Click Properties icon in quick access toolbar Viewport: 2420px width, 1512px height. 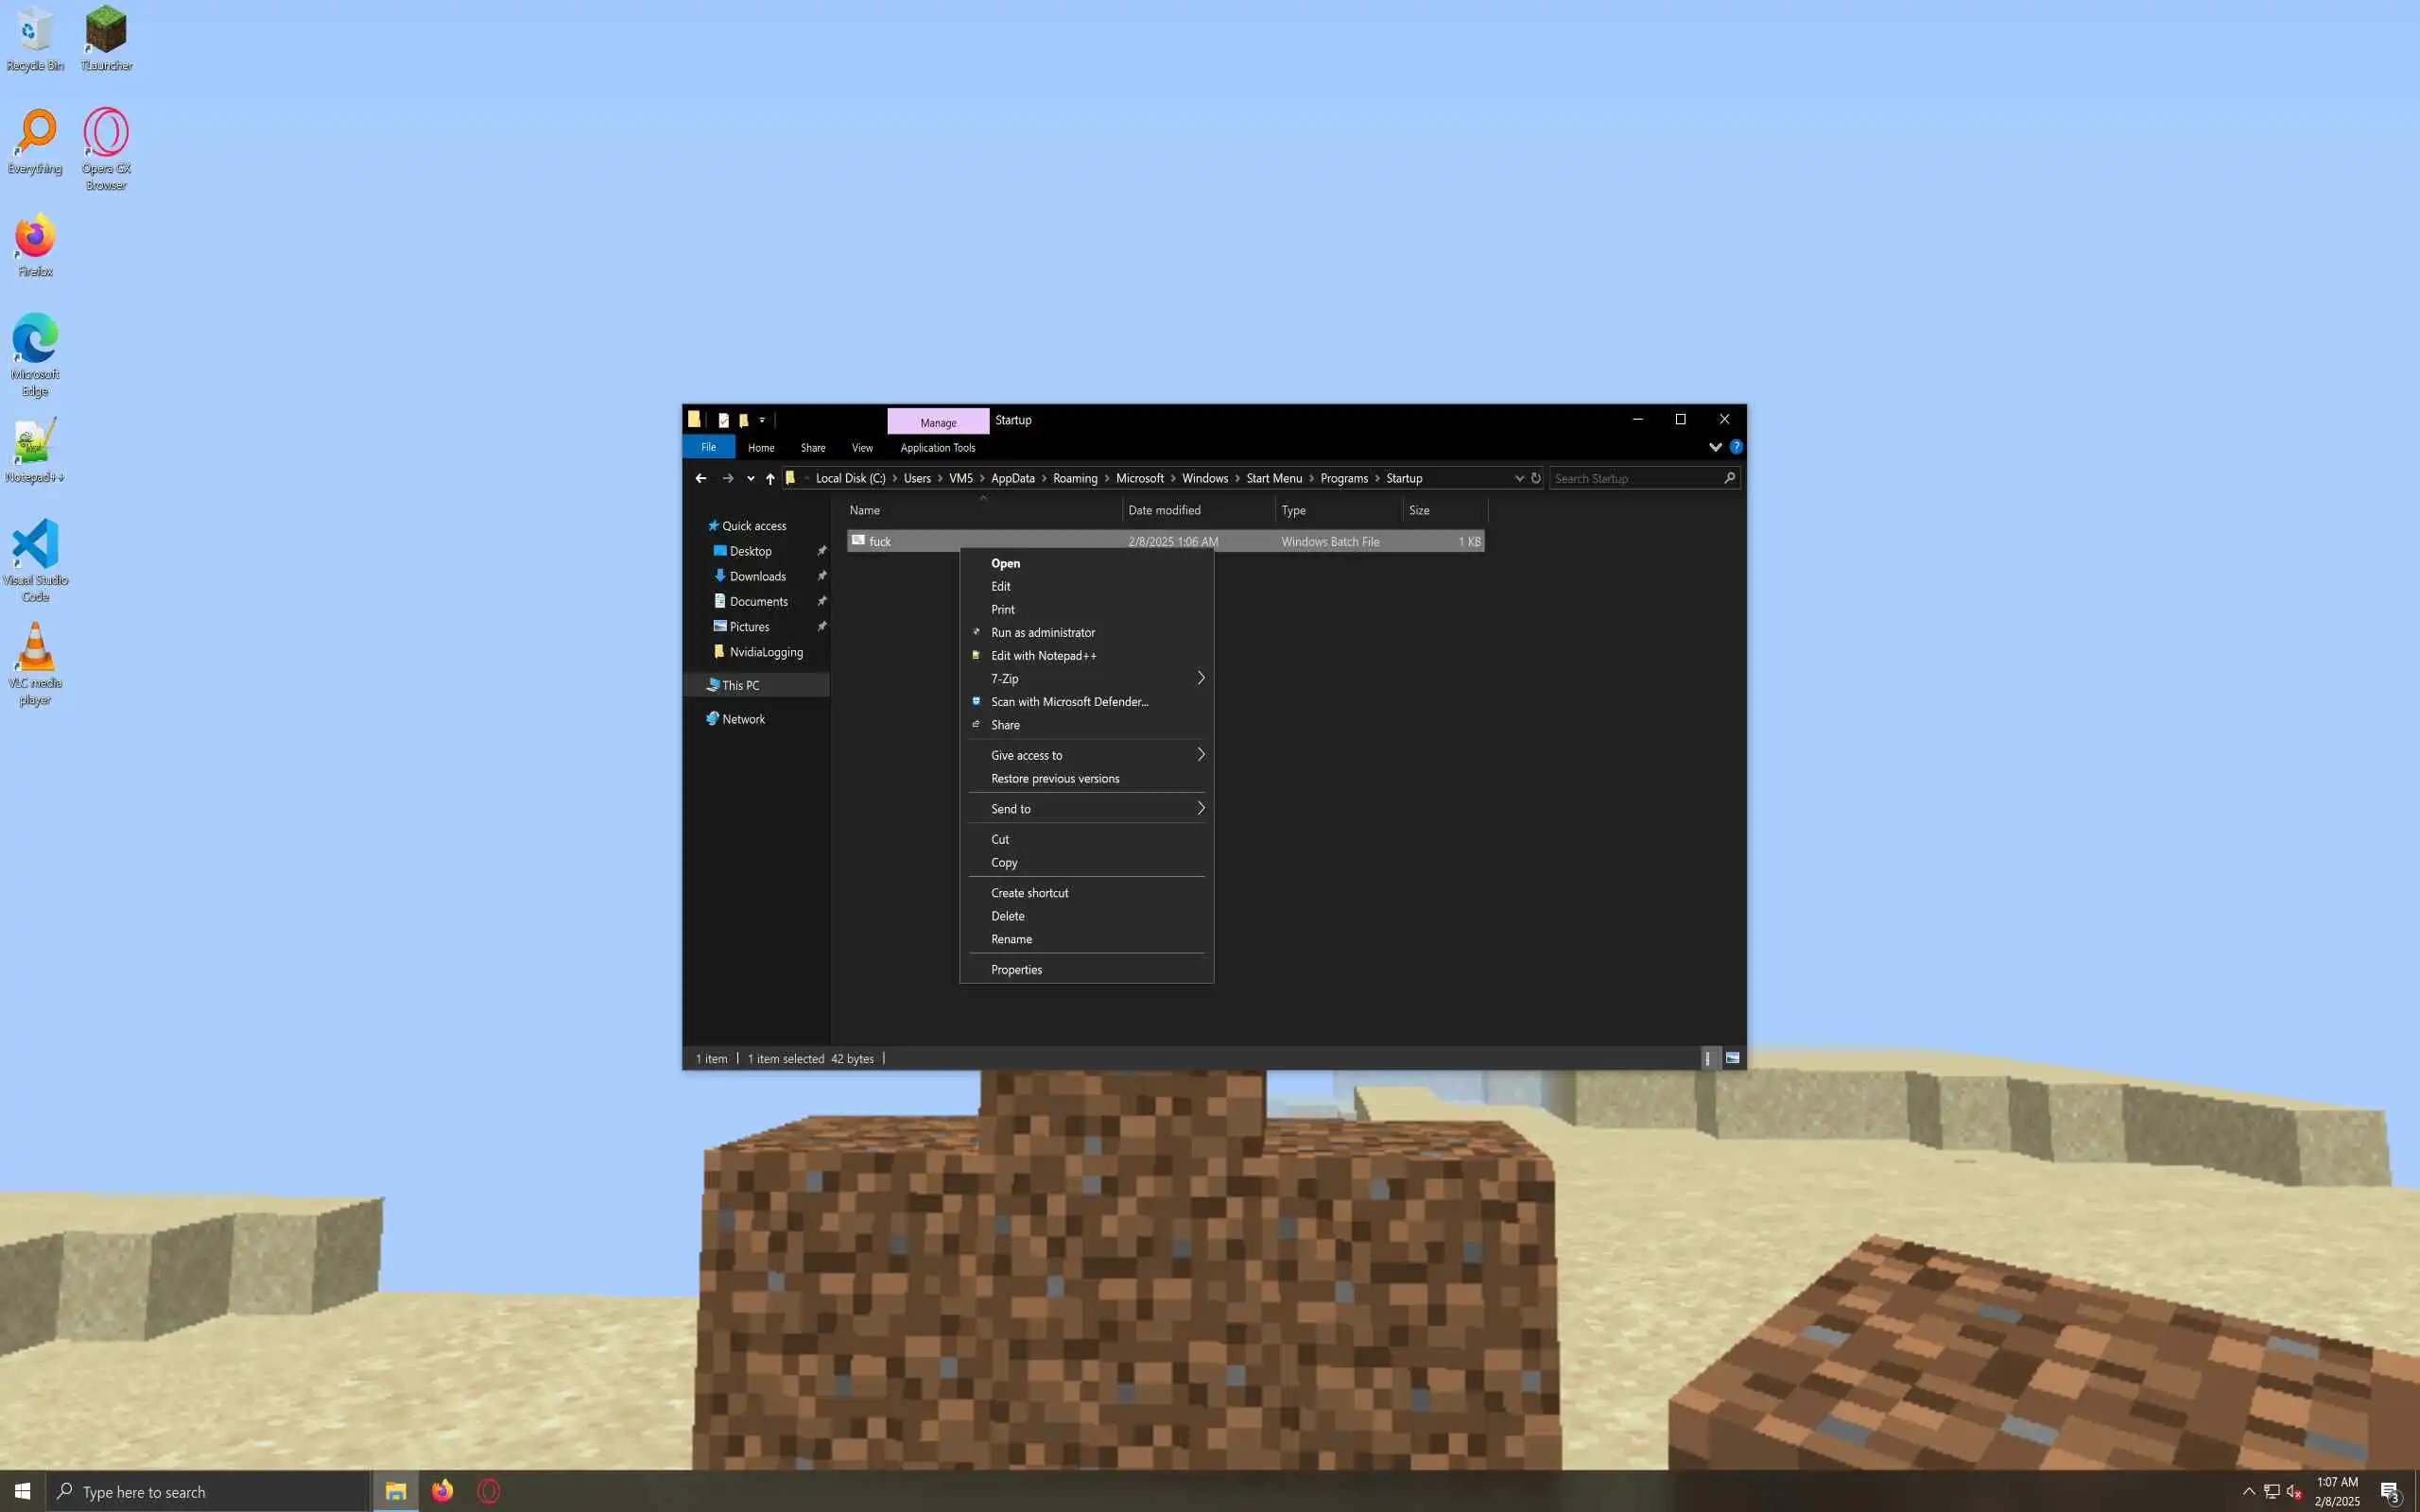click(x=723, y=420)
